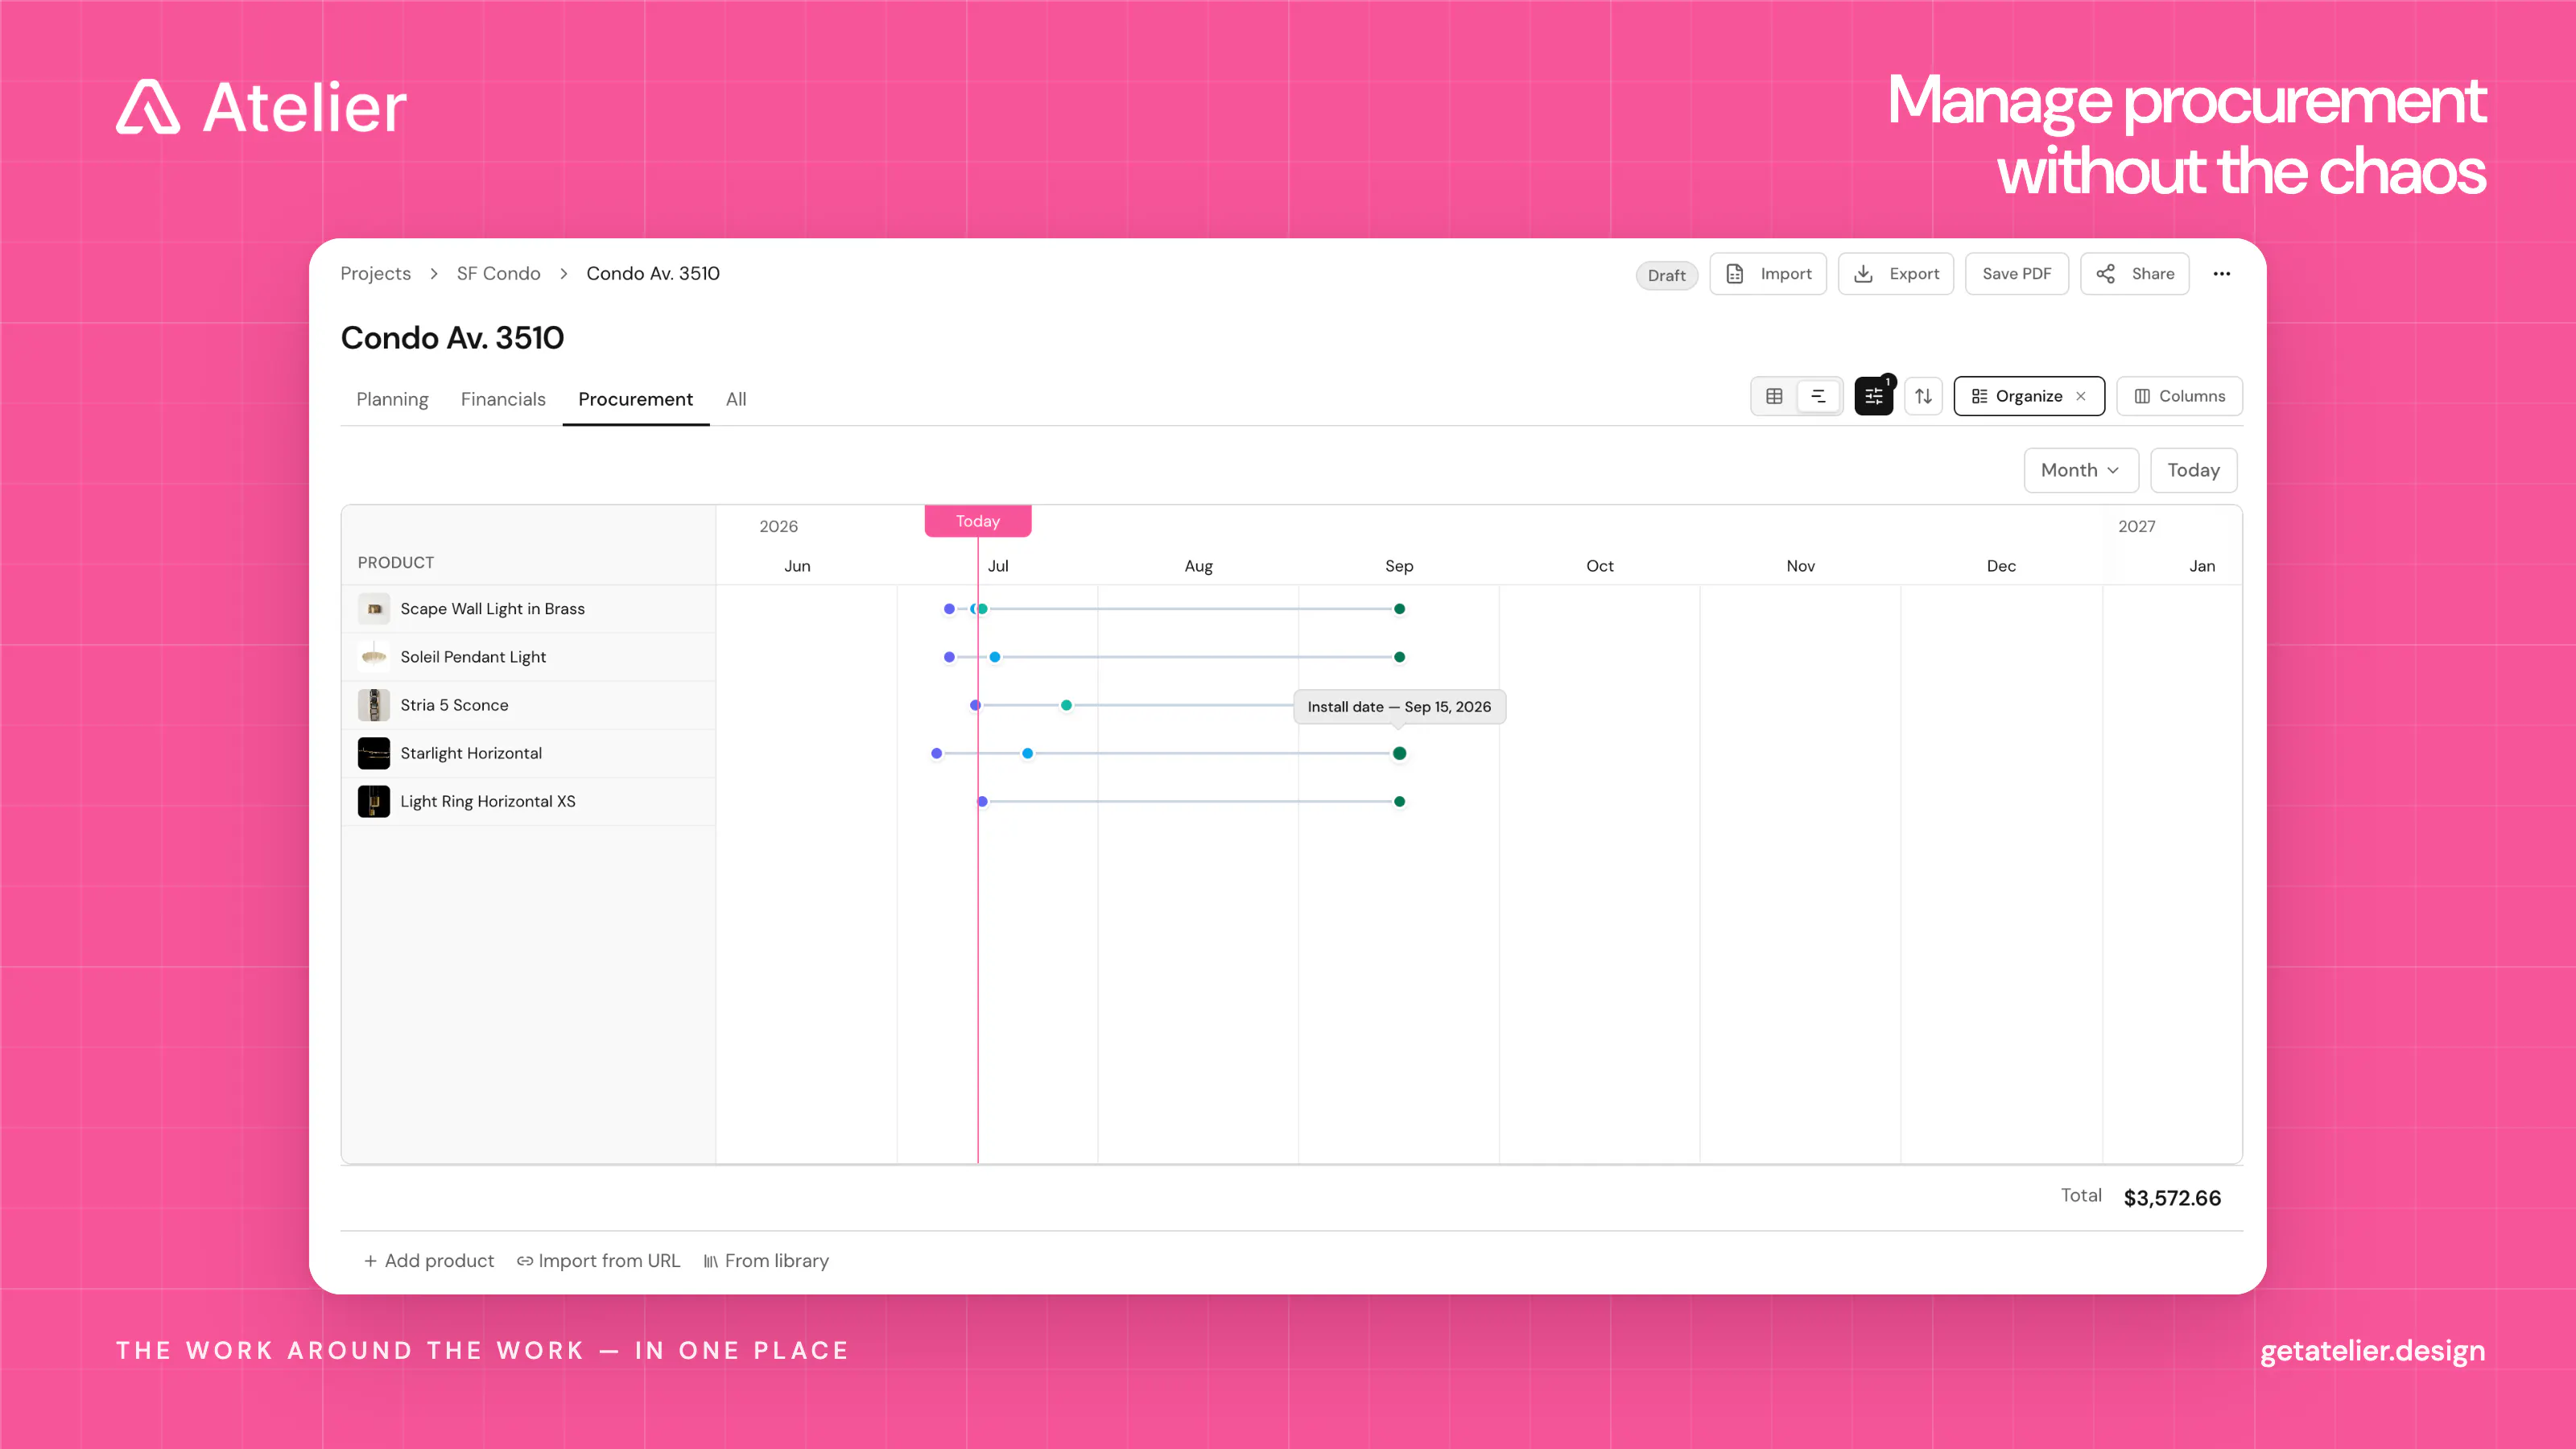2576x1449 pixels.
Task: Open the filters icon with badge
Action: click(1873, 396)
